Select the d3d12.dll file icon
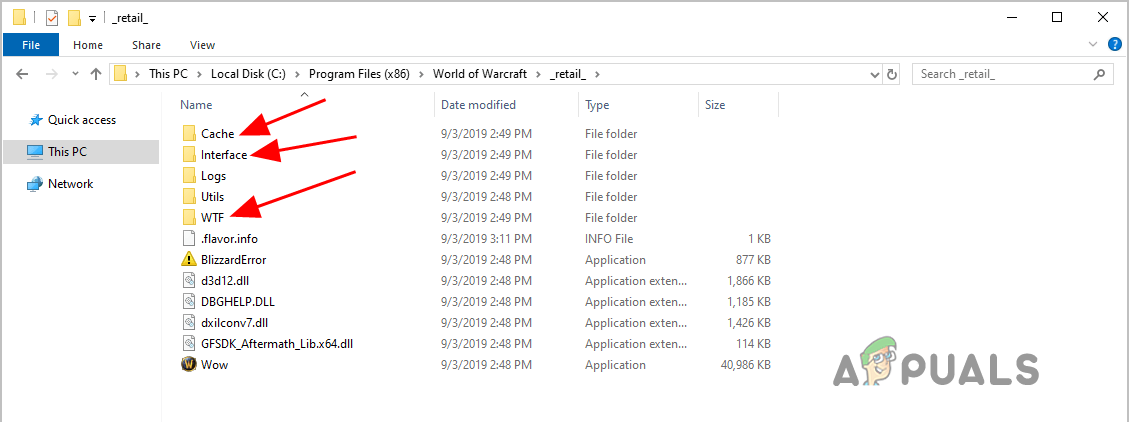The width and height of the screenshot is (1129, 422). (x=189, y=281)
